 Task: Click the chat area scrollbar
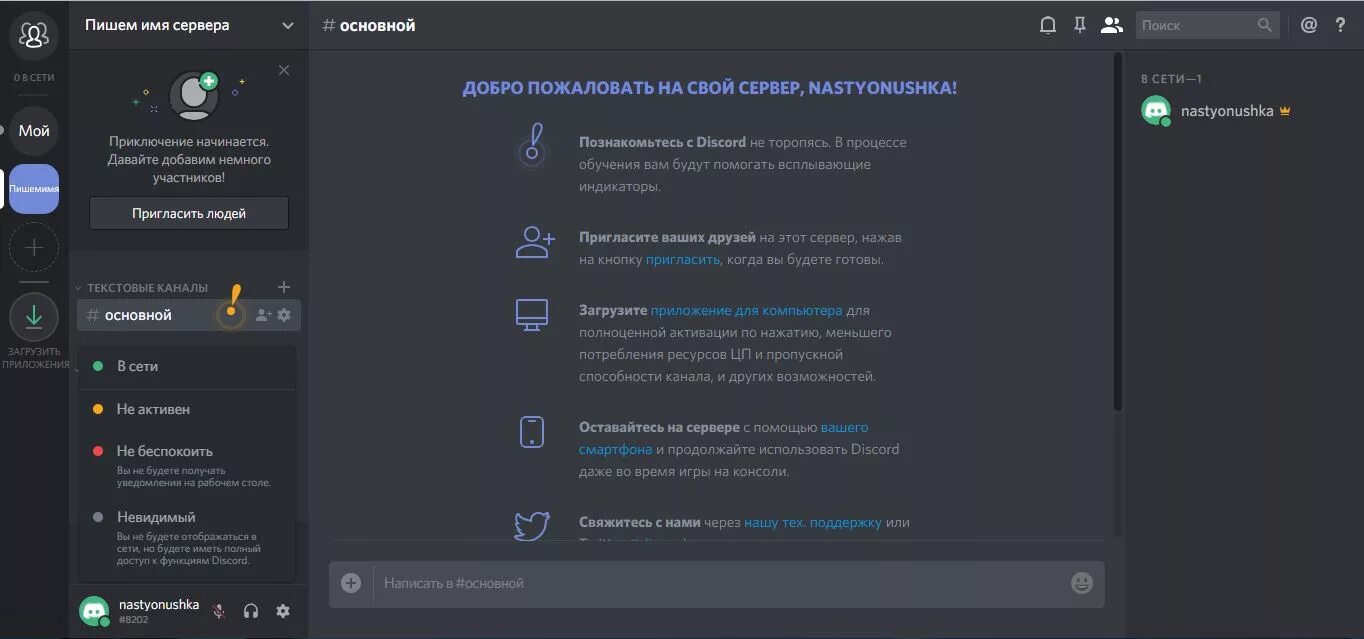[1118, 232]
